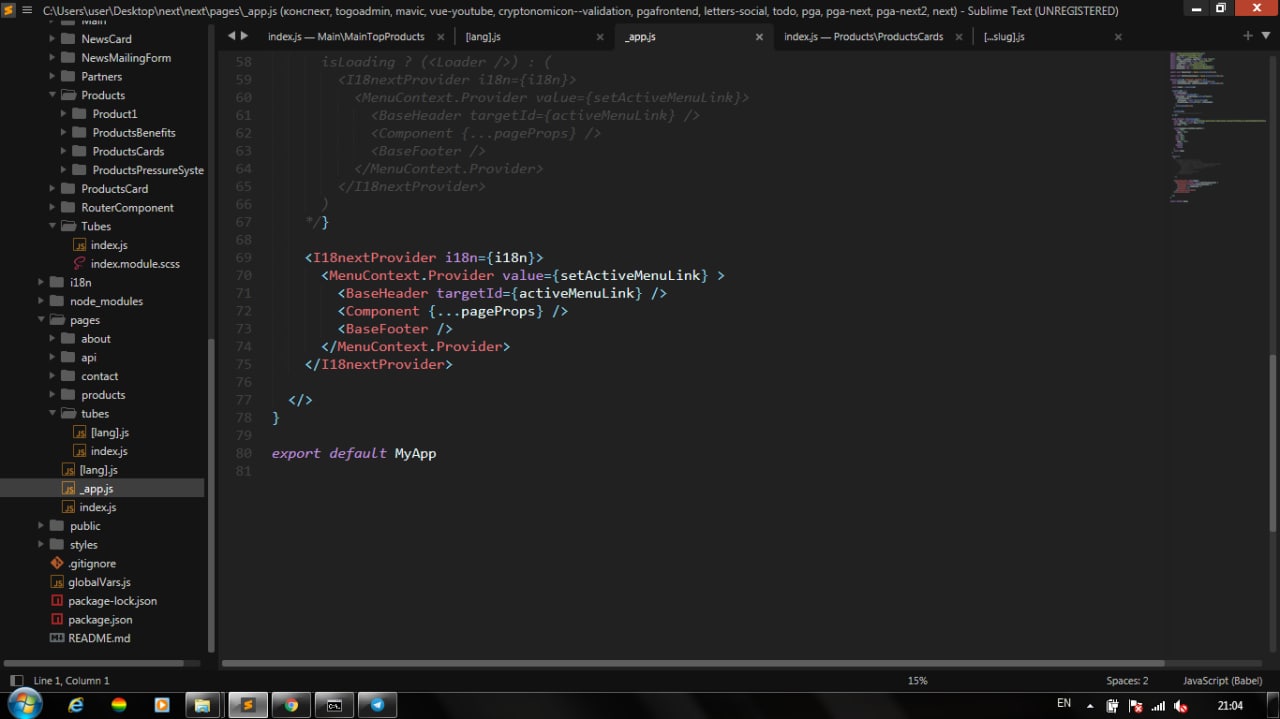
Task: Expand the contact folder under pages
Action: click(53, 376)
